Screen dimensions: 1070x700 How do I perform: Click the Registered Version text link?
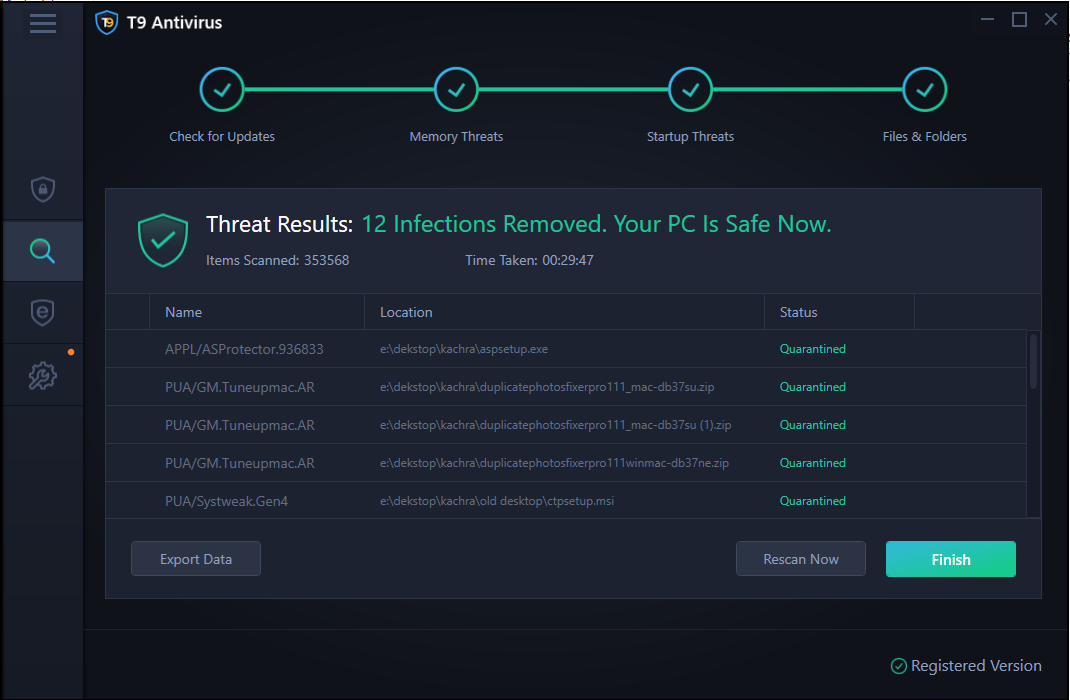pyautogui.click(x=975, y=665)
